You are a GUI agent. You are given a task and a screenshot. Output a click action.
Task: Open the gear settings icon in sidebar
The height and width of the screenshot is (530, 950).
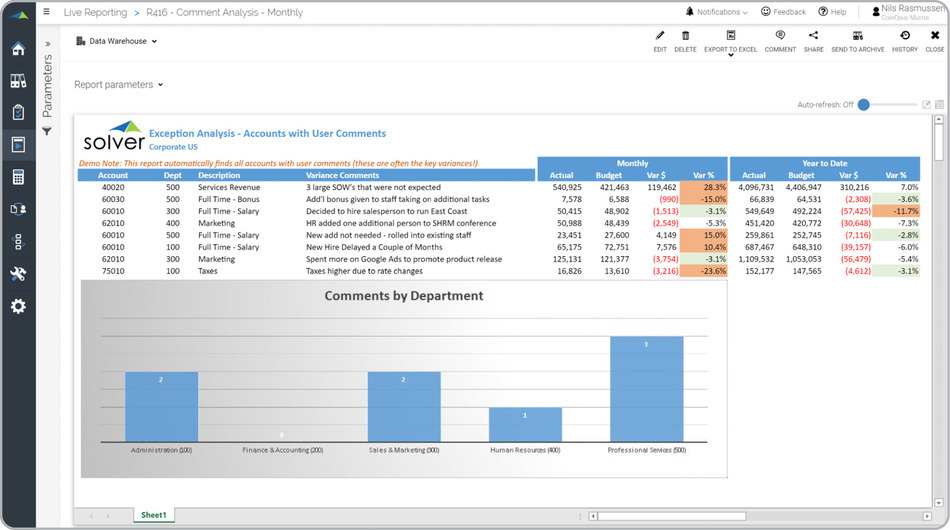18,306
